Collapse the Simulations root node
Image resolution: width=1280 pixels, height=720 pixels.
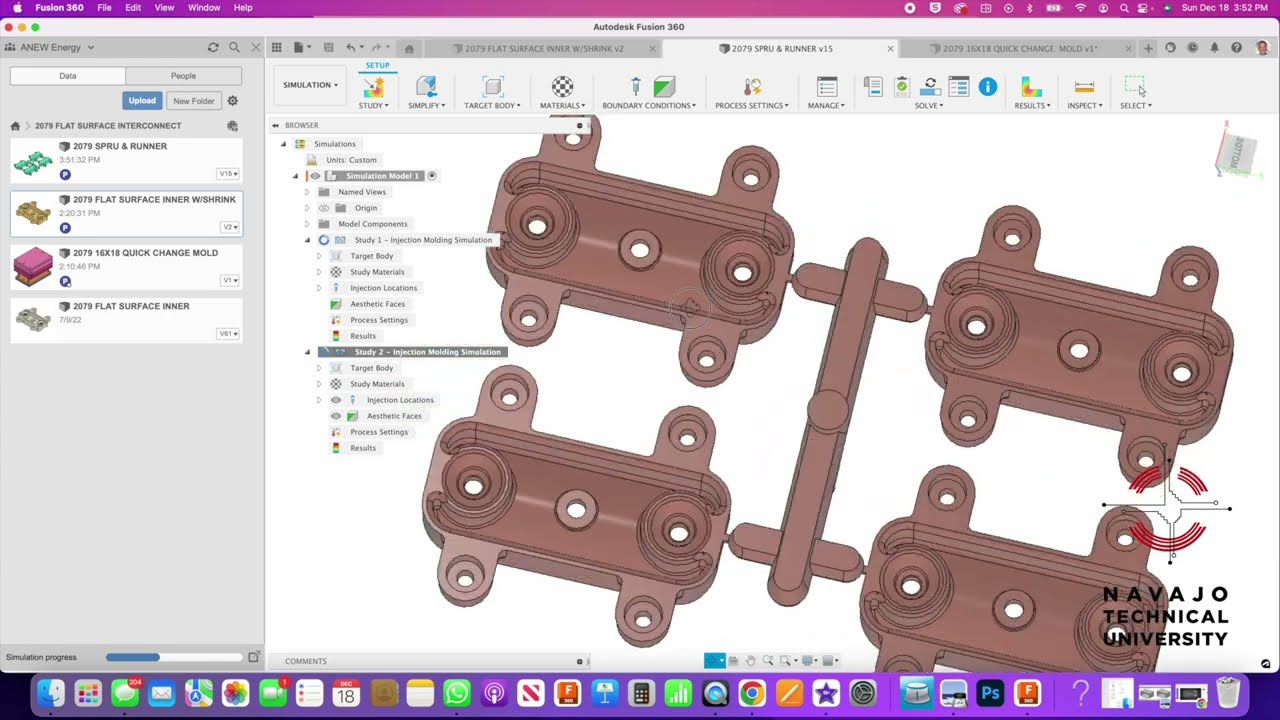[x=283, y=144]
